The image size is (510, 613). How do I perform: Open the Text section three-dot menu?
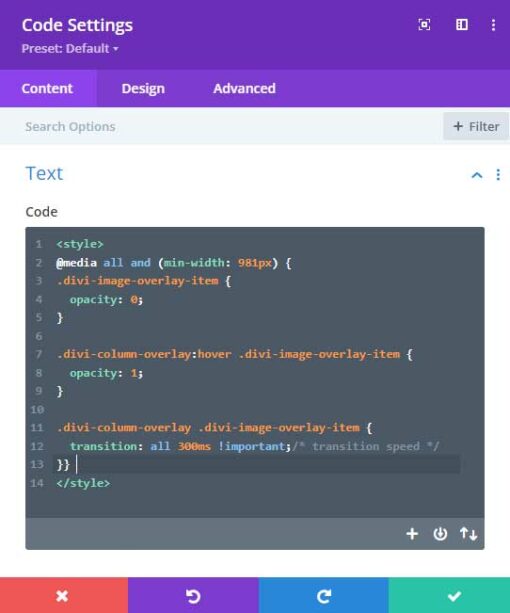coord(498,174)
